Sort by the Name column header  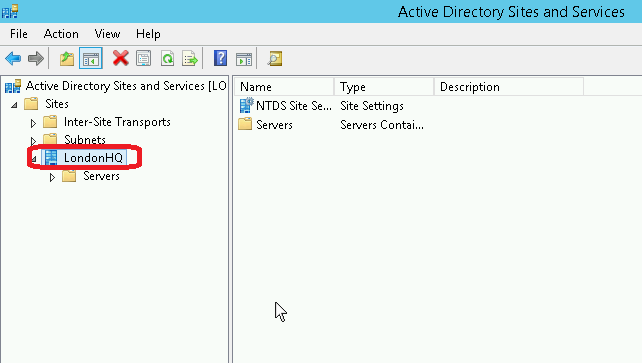pyautogui.click(x=285, y=87)
